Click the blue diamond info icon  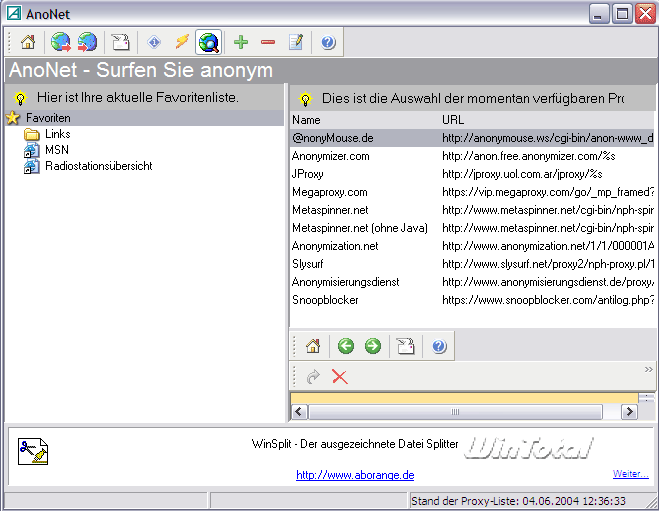pyautogui.click(x=154, y=42)
